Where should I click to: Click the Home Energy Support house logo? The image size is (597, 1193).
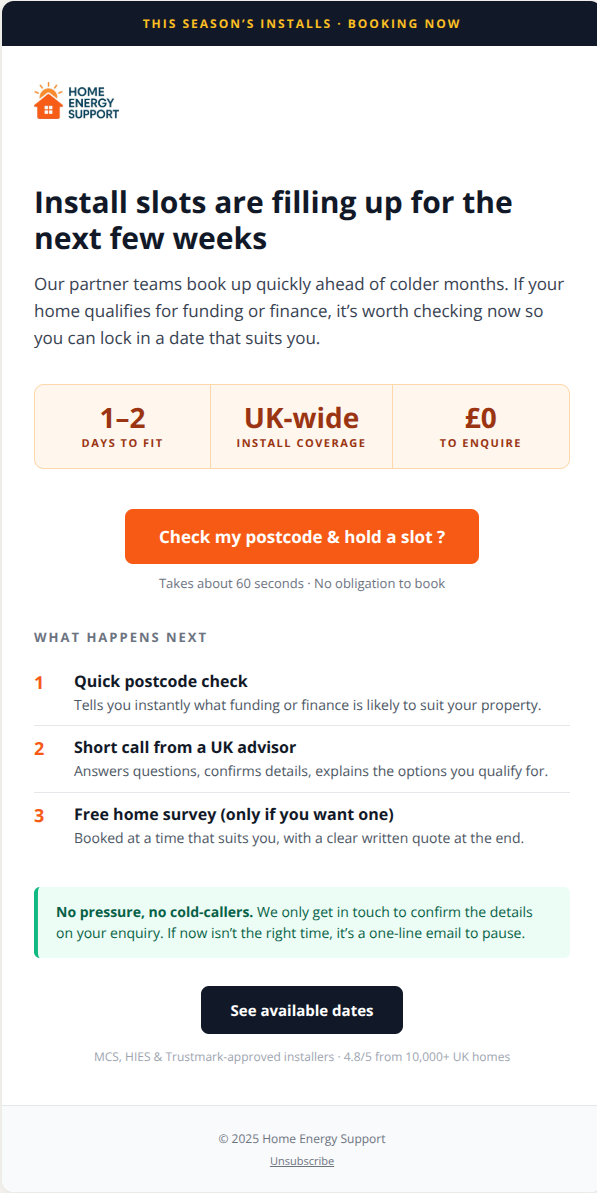(76, 101)
